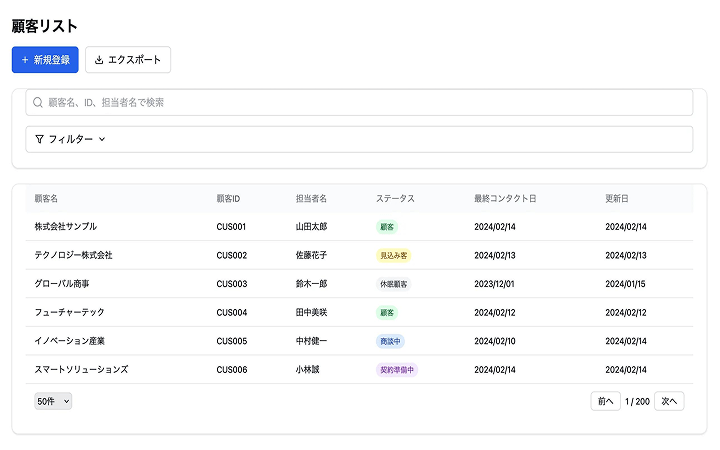Screen dimensions: 720x450
Task: Click the magnifying glass search icon
Action: [38, 102]
